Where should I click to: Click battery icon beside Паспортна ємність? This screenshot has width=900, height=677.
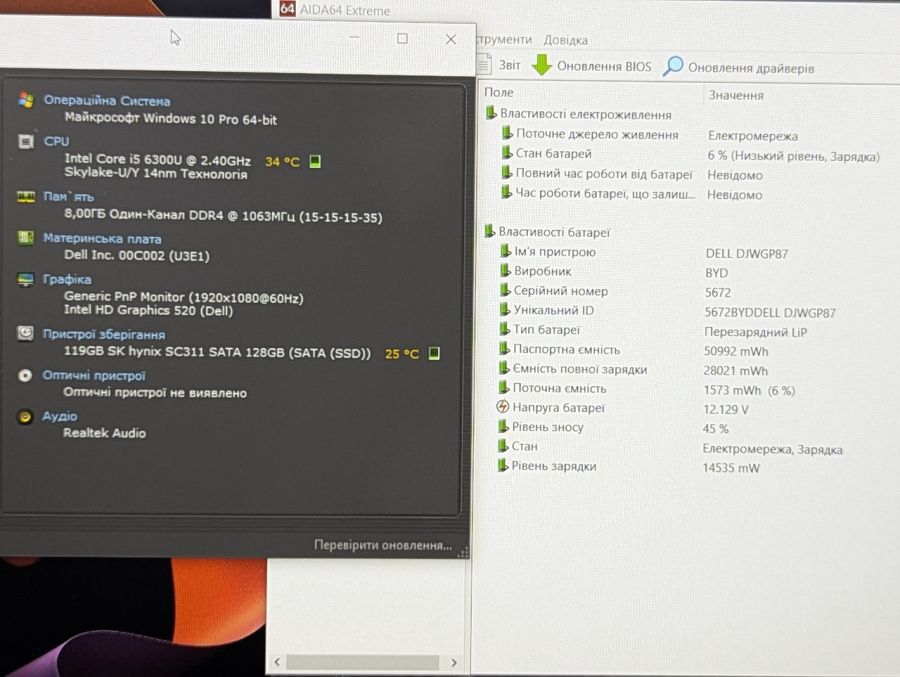505,348
